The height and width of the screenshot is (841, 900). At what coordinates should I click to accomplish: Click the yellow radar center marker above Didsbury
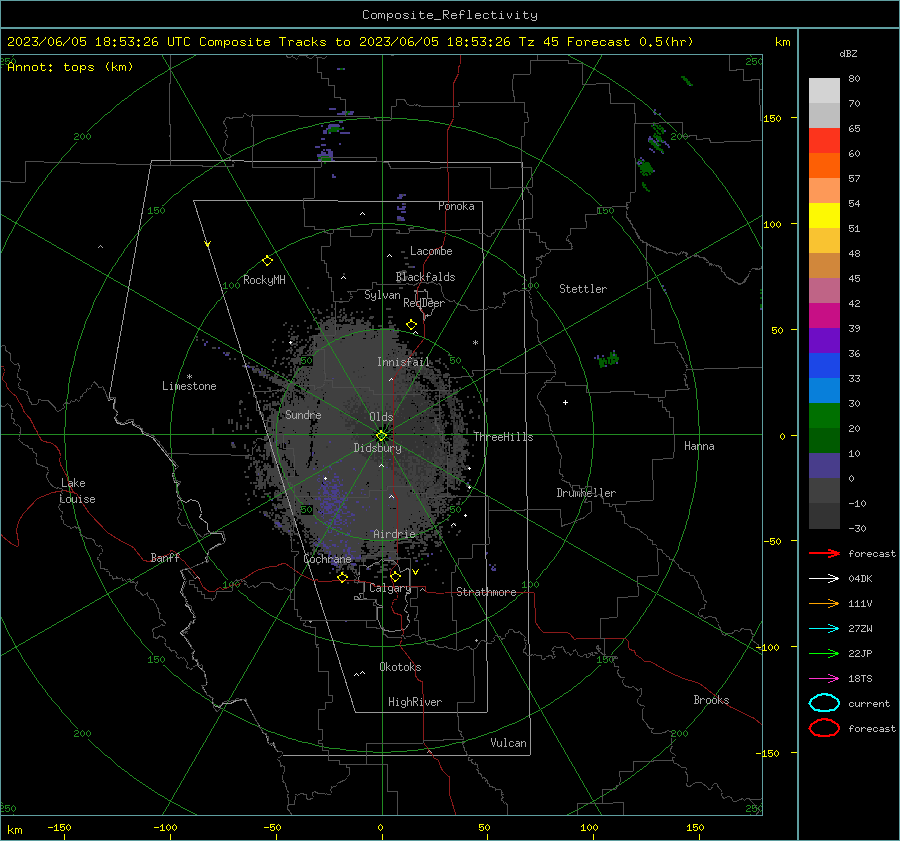tap(381, 435)
